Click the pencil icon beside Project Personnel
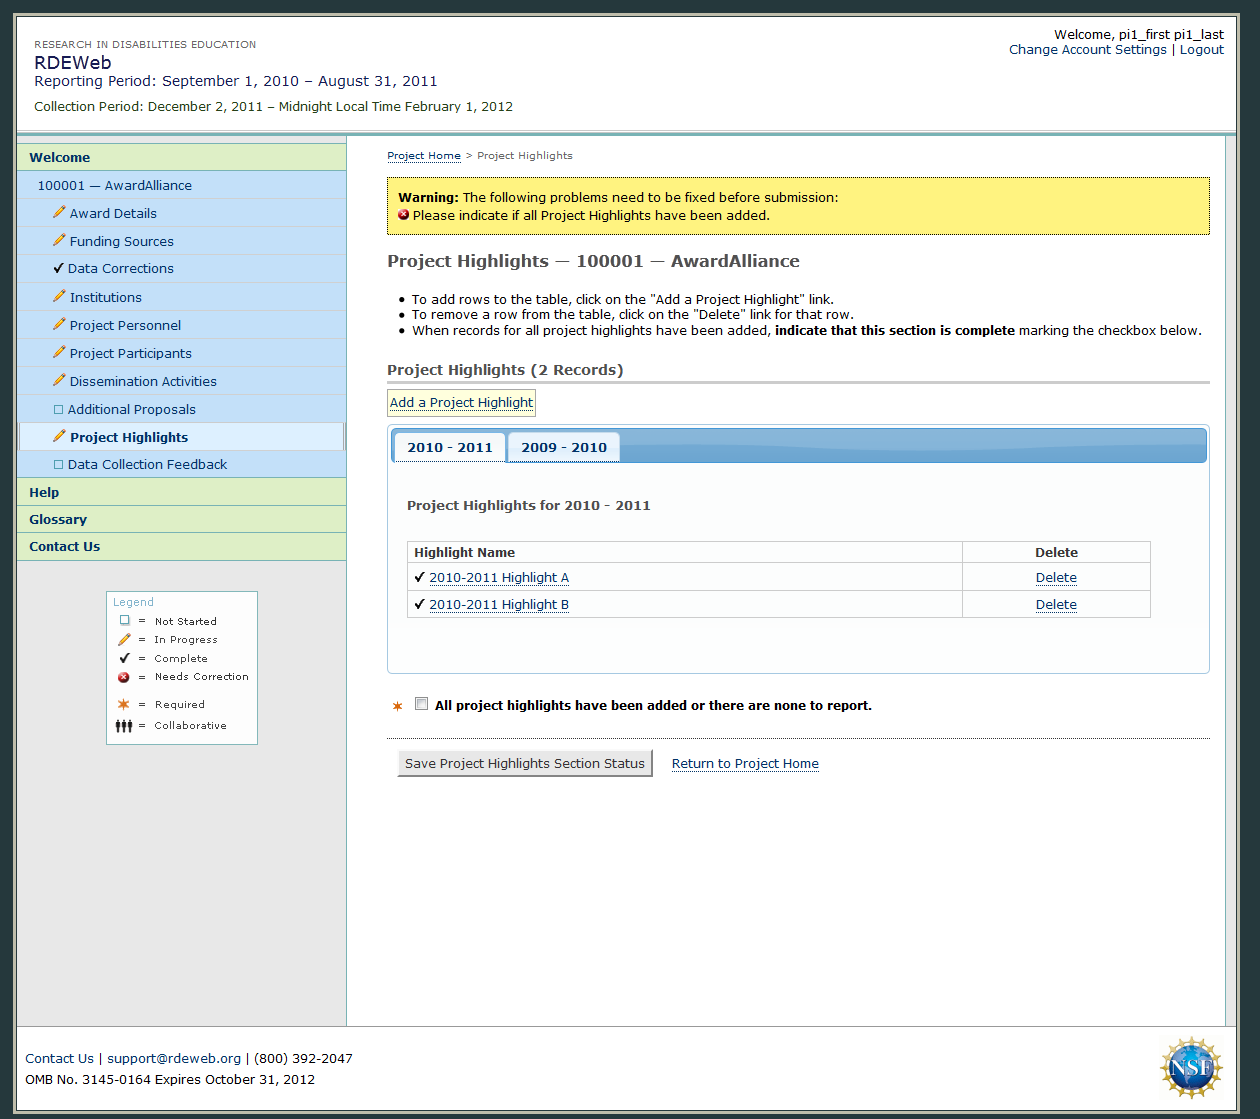Viewport: 1260px width, 1119px height. (x=59, y=325)
